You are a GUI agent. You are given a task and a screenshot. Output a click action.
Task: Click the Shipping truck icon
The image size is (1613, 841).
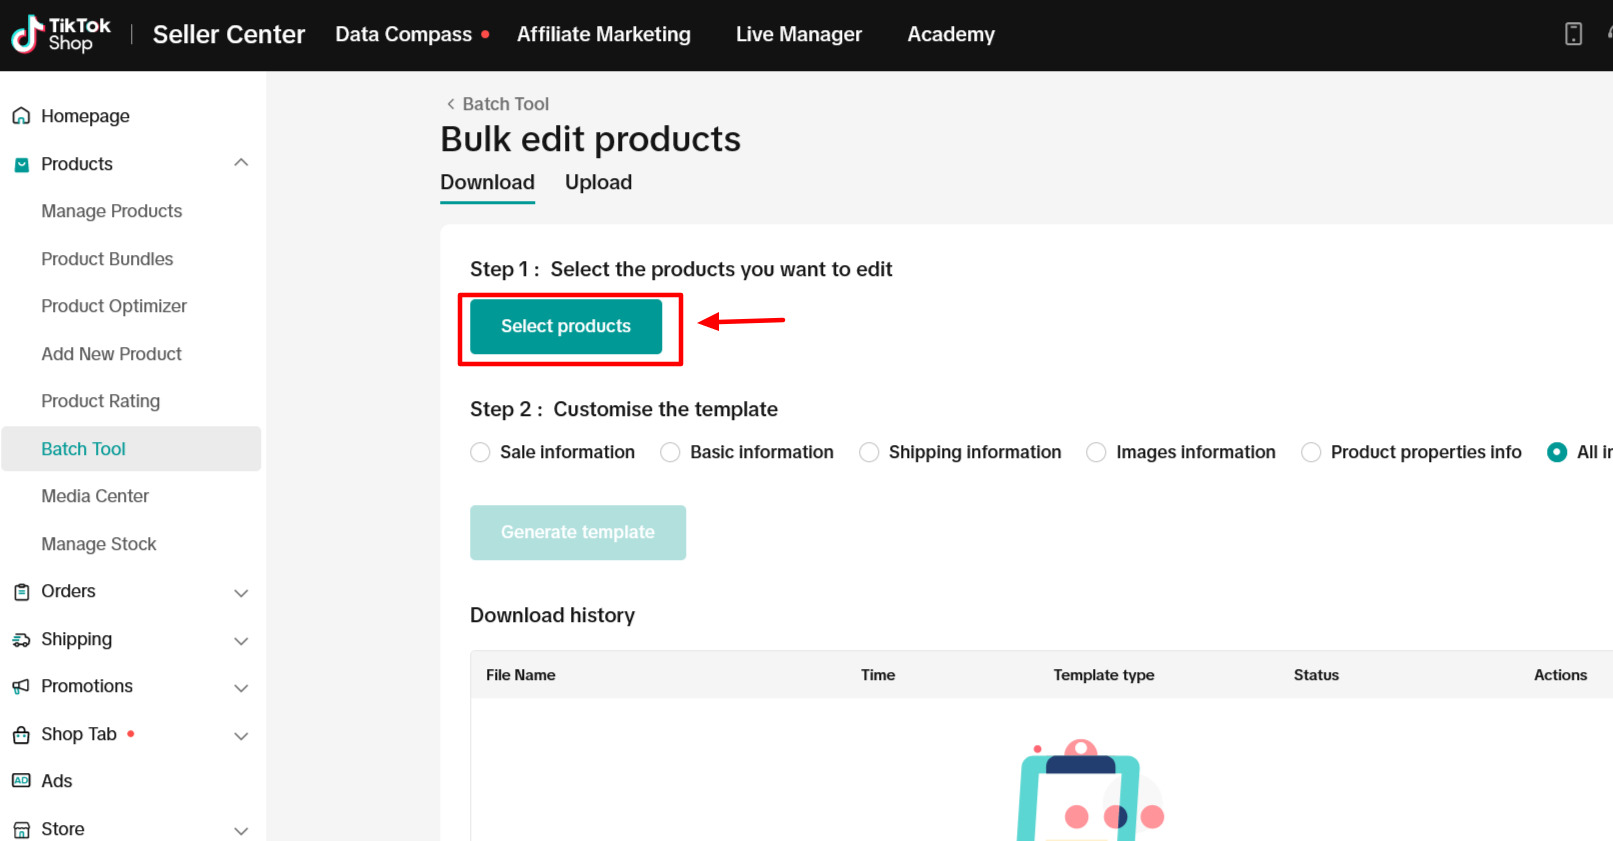[21, 640]
